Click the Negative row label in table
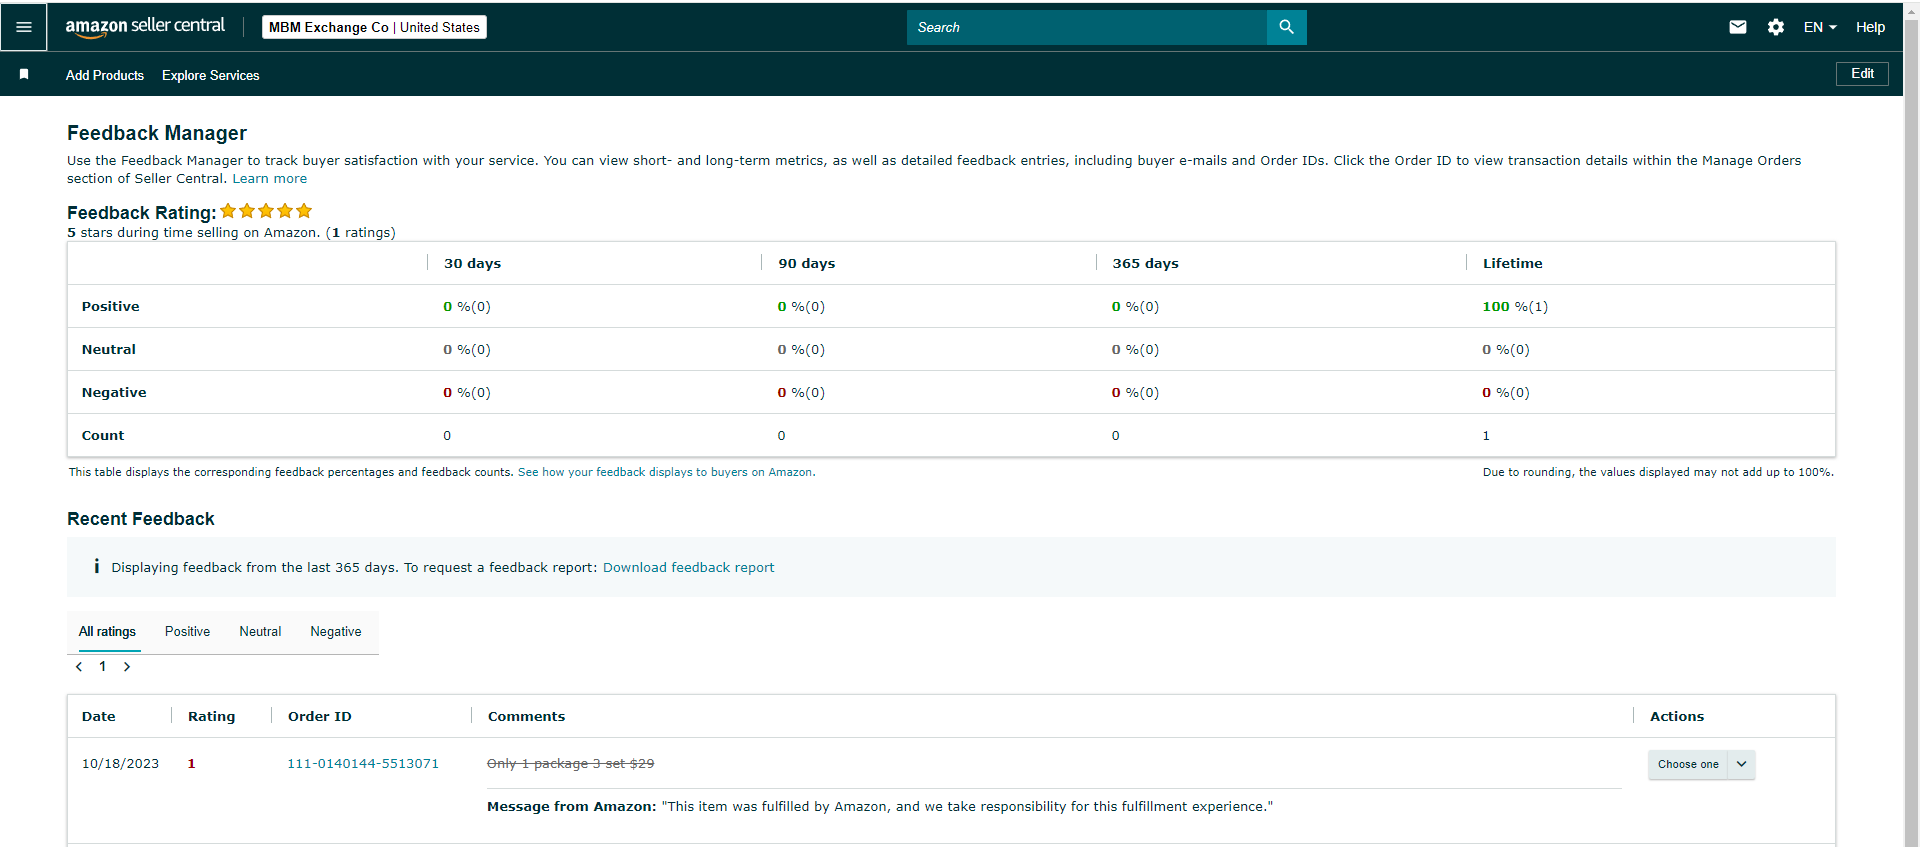The height and width of the screenshot is (847, 1920). pos(114,392)
